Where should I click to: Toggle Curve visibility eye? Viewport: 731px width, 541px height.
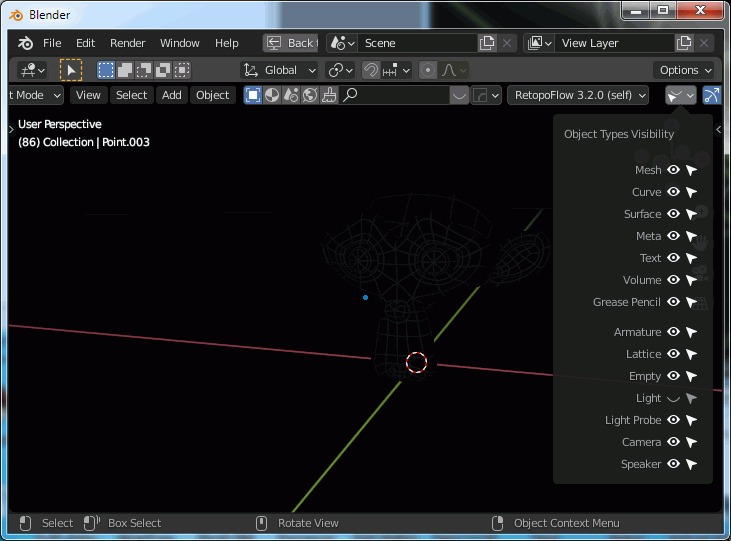pyautogui.click(x=673, y=192)
